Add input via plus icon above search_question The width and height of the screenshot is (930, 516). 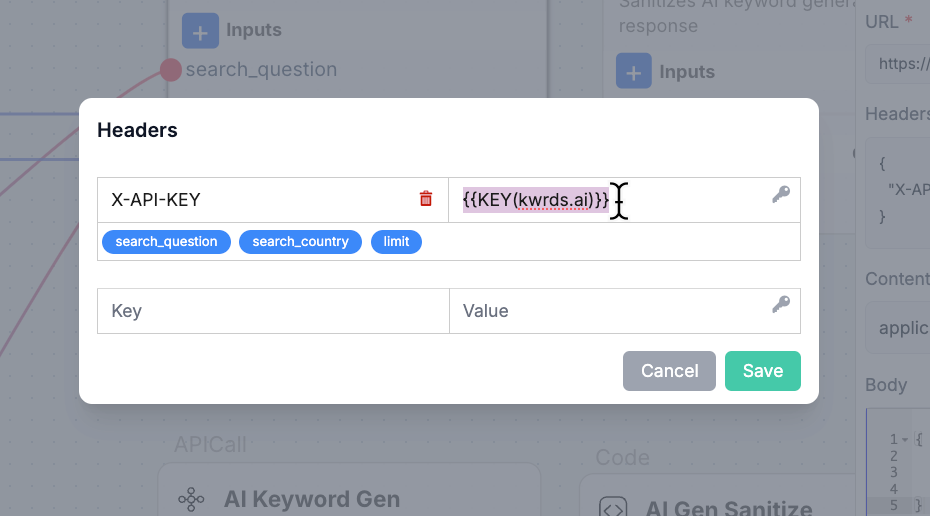pos(200,31)
